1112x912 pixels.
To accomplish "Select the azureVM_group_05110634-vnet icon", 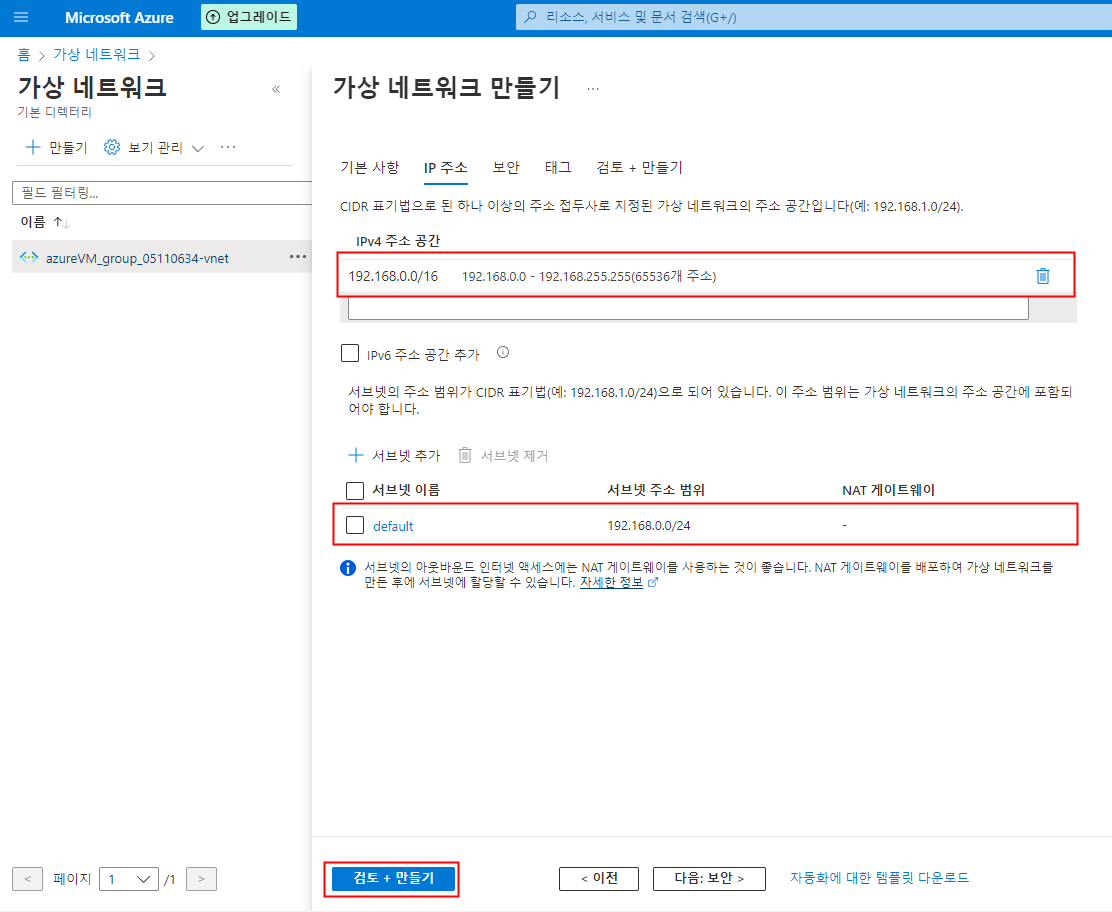I will point(29,257).
